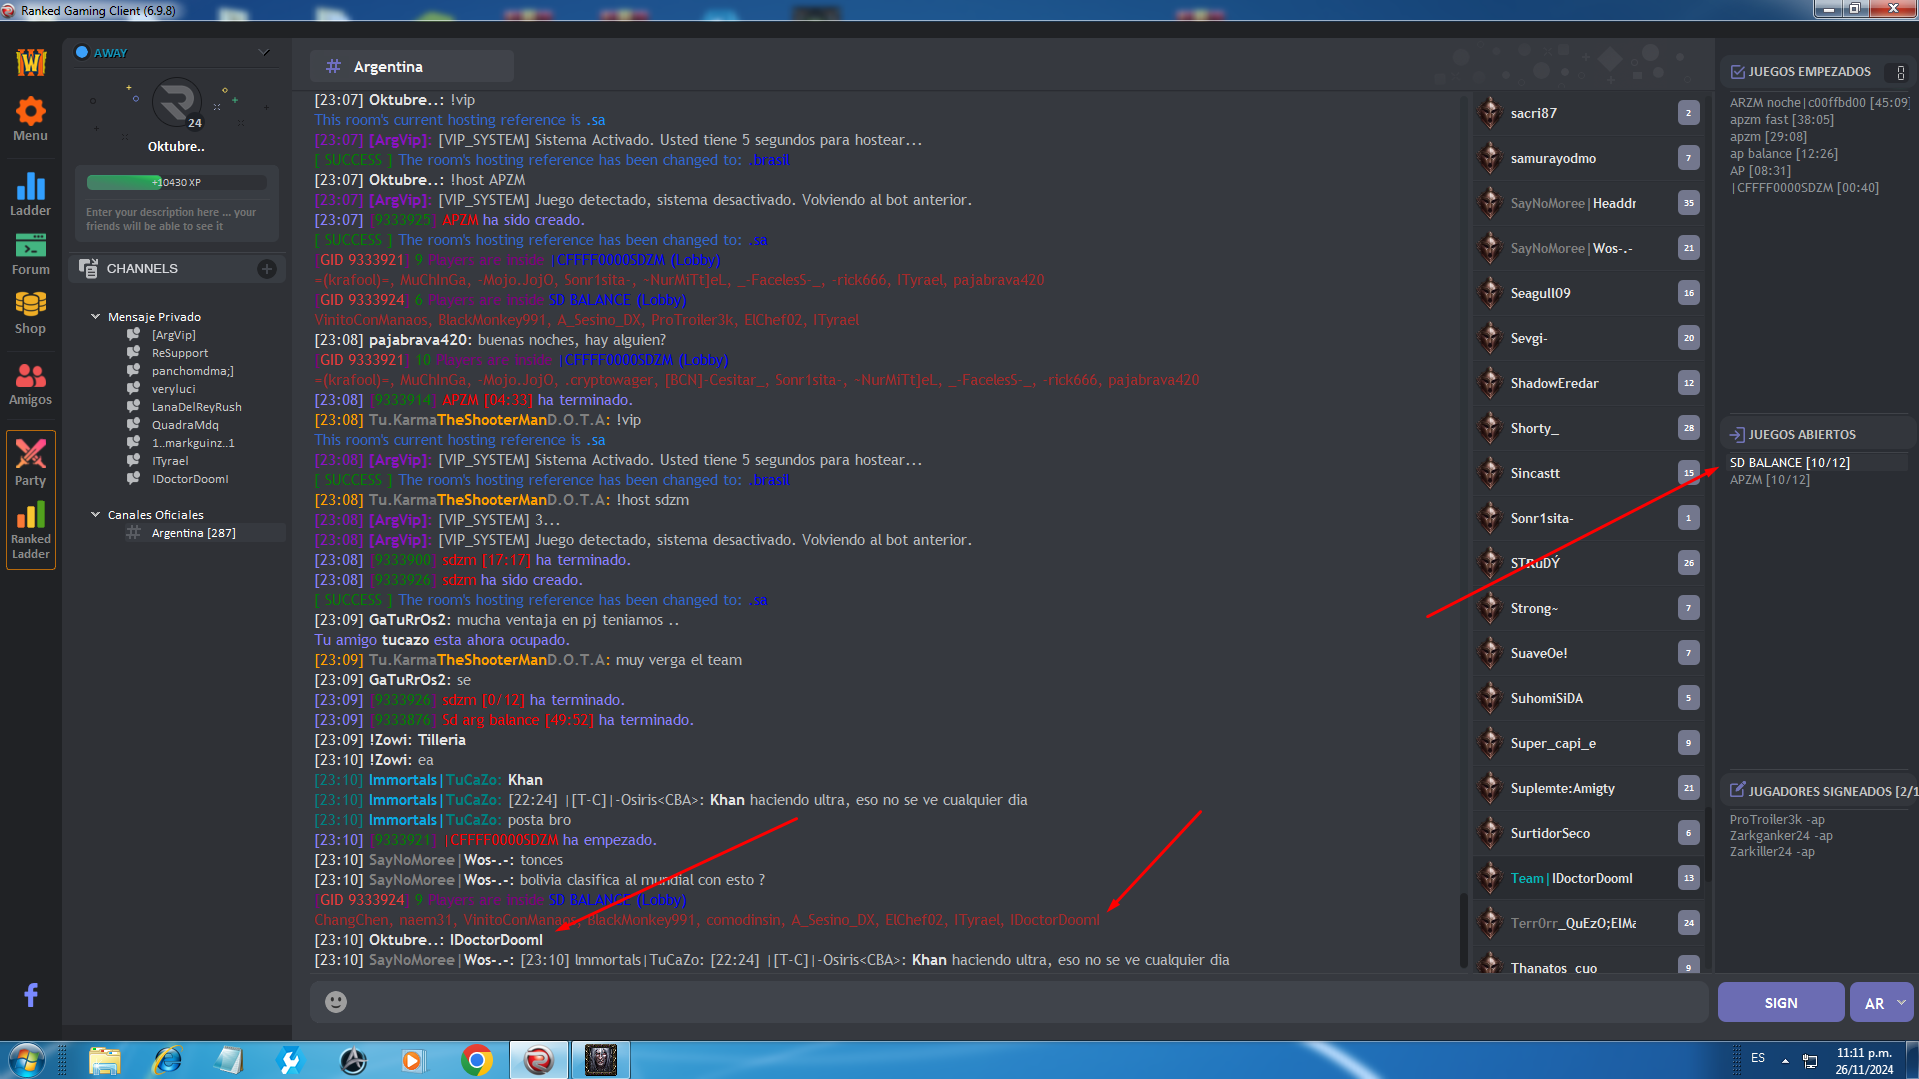Open the AWAY status dropdown
The width and height of the screenshot is (1919, 1079).
coord(264,52)
